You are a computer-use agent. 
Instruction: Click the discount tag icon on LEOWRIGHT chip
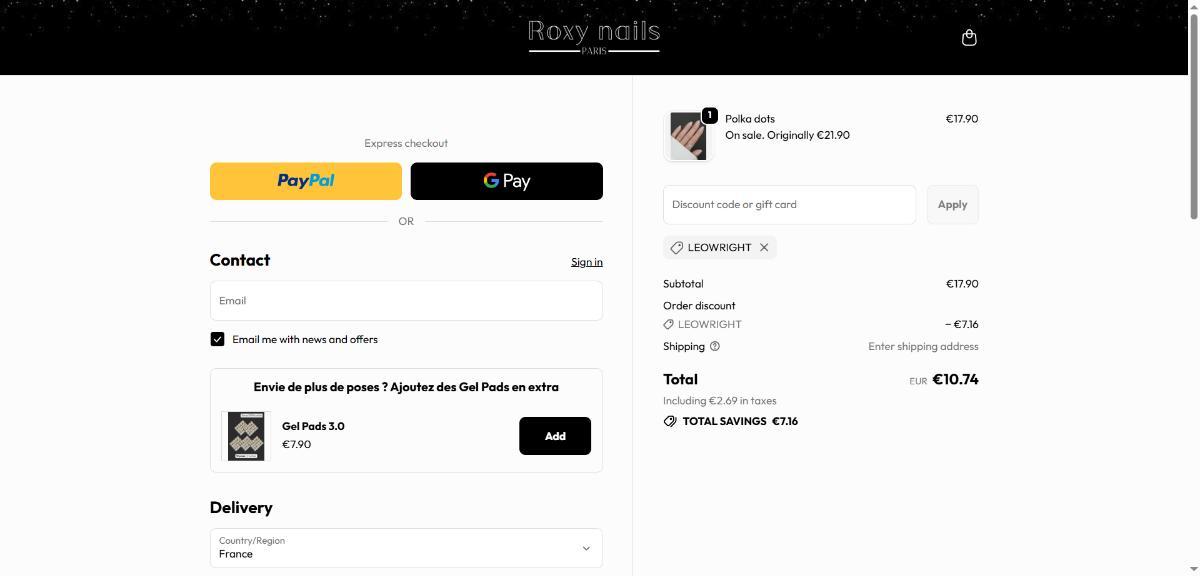pos(677,248)
